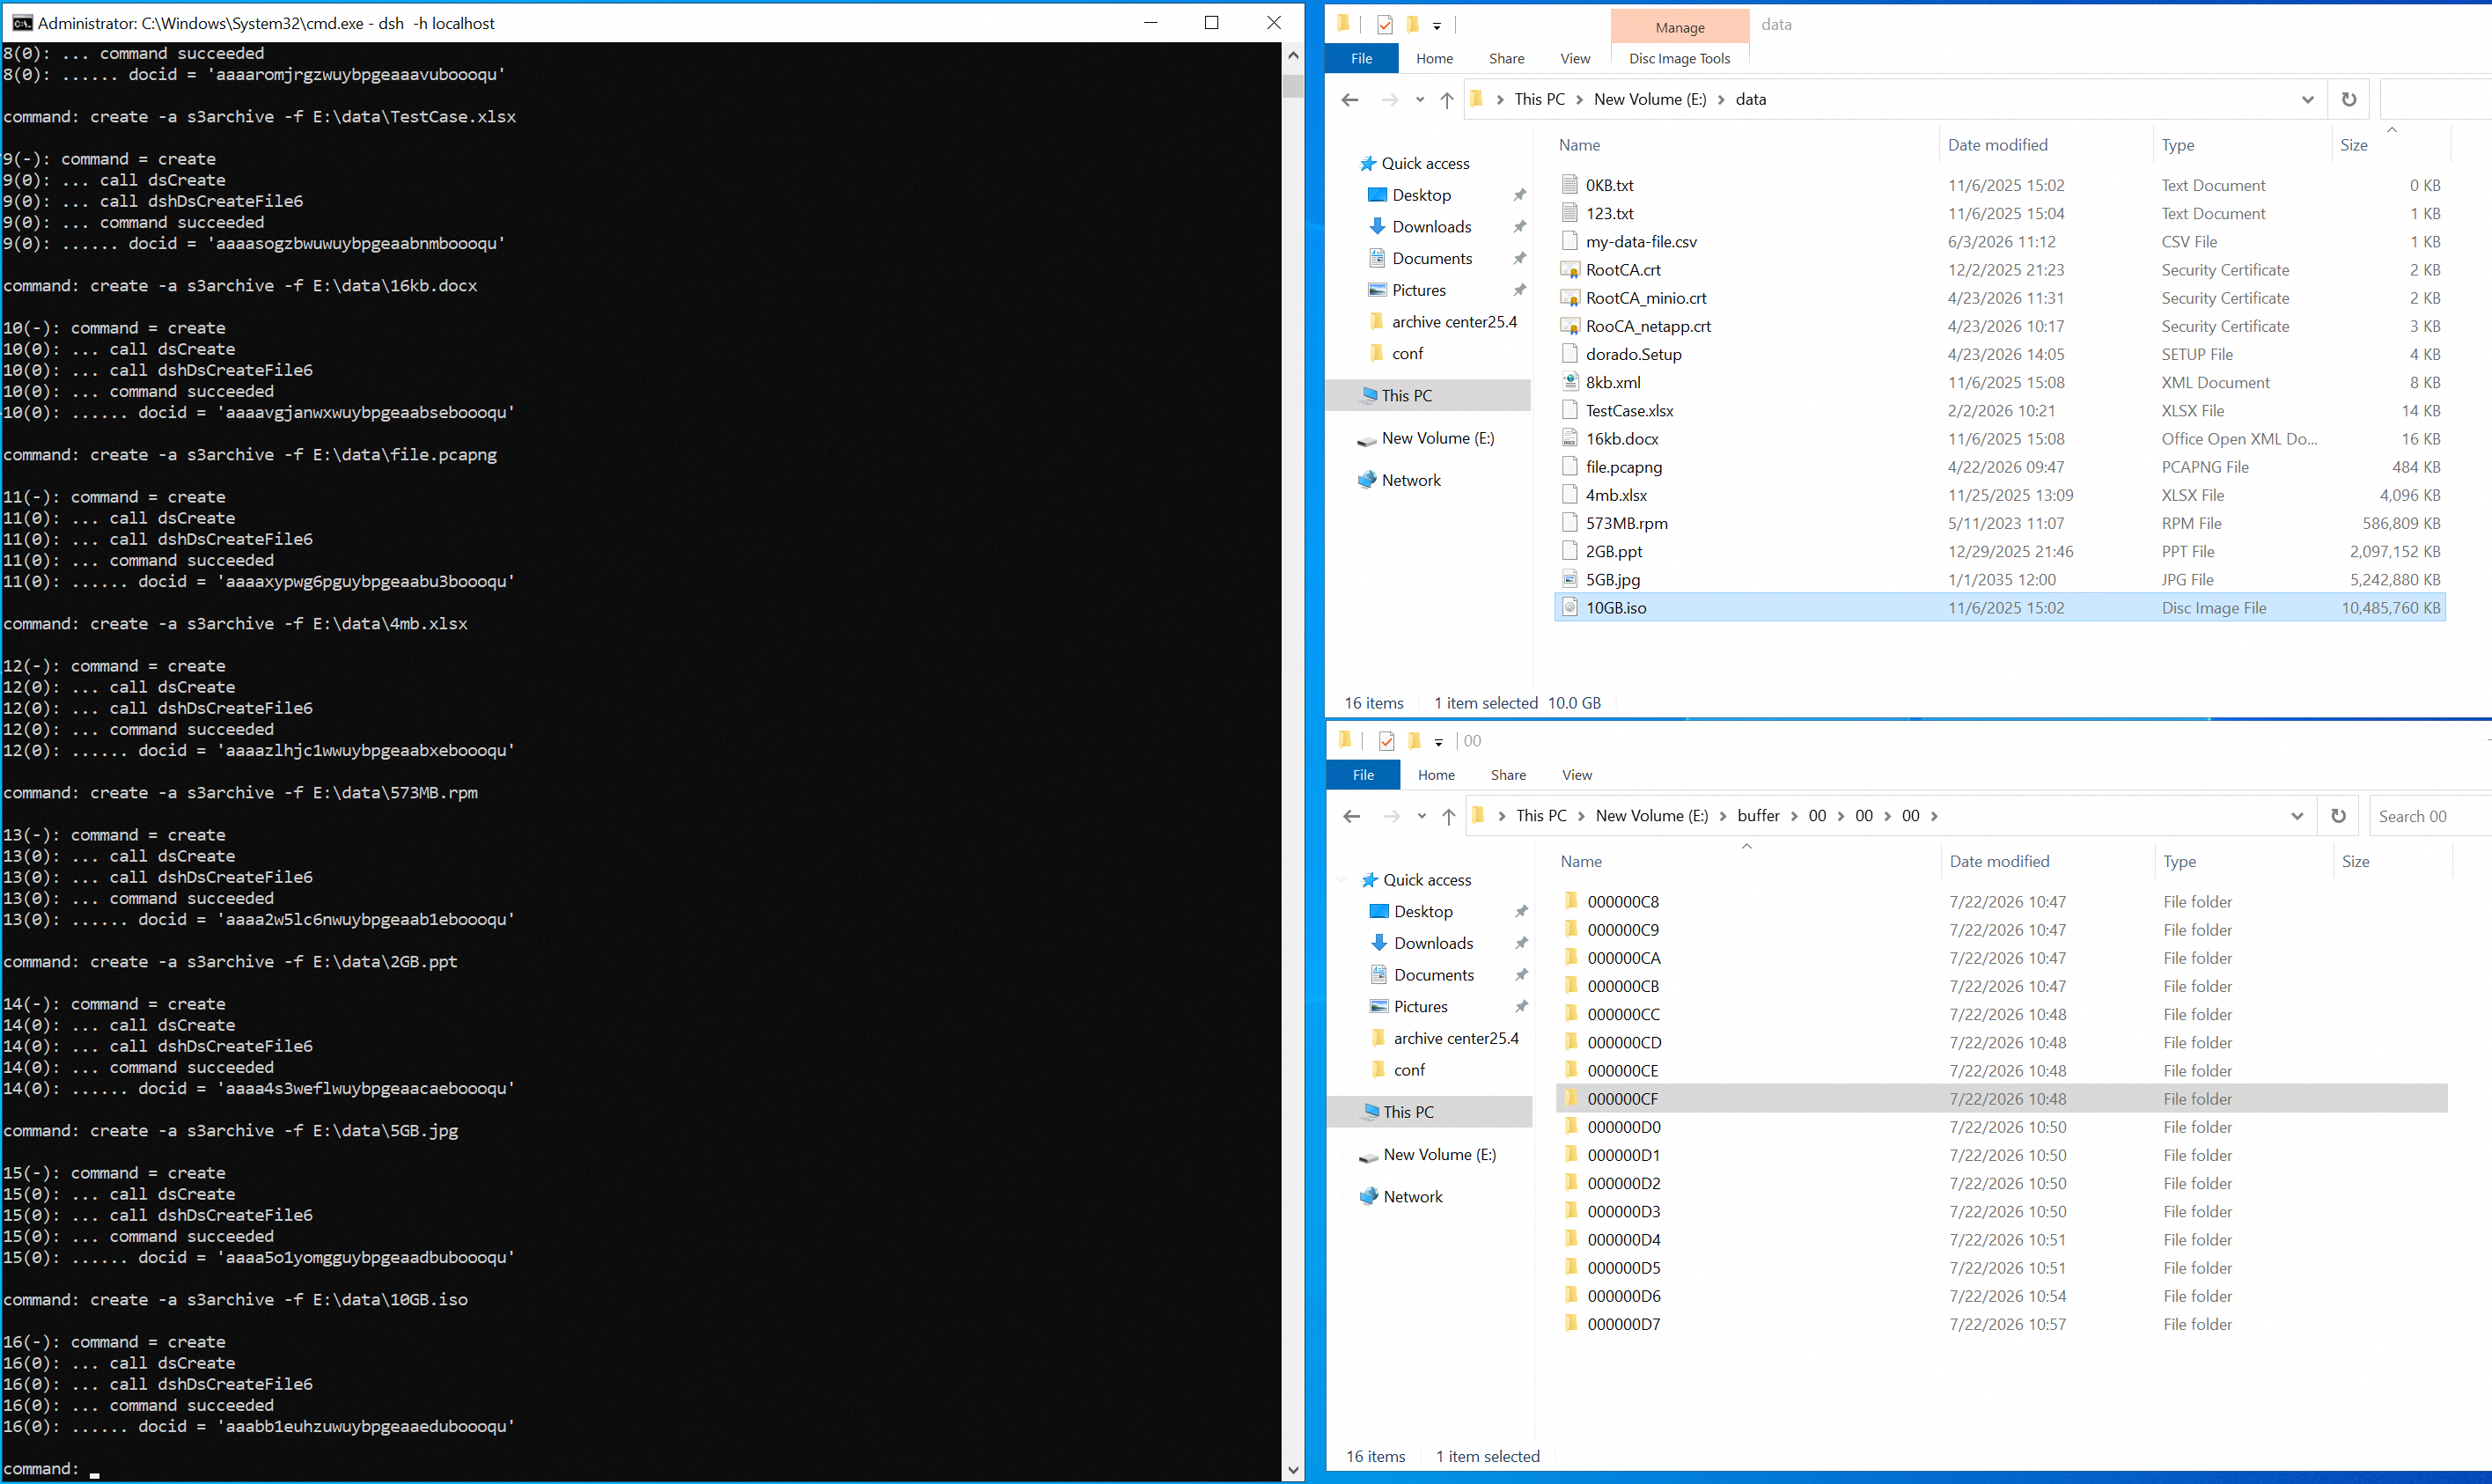Open Documents in data window sidebar
Viewport: 2492px width, 1484px height.
coord(1432,258)
